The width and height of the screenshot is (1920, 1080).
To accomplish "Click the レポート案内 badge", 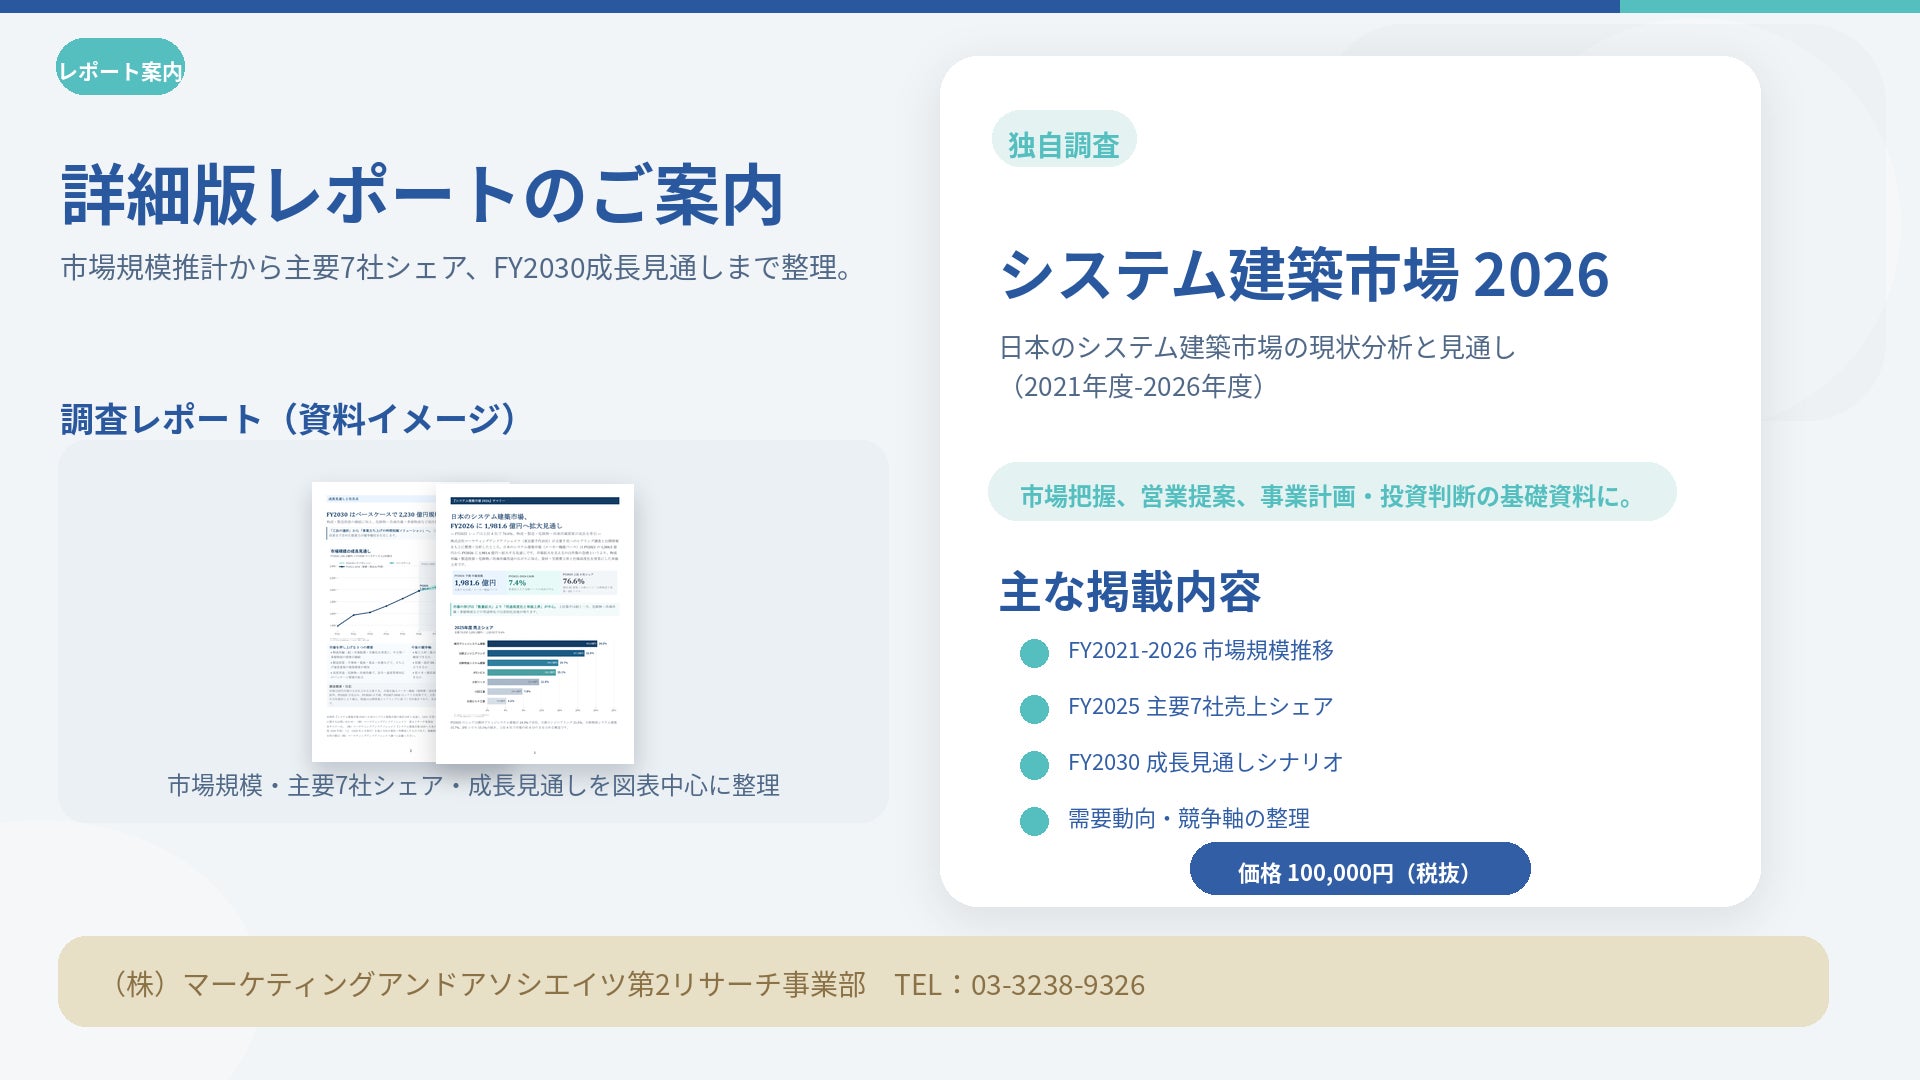I will click(x=120, y=68).
